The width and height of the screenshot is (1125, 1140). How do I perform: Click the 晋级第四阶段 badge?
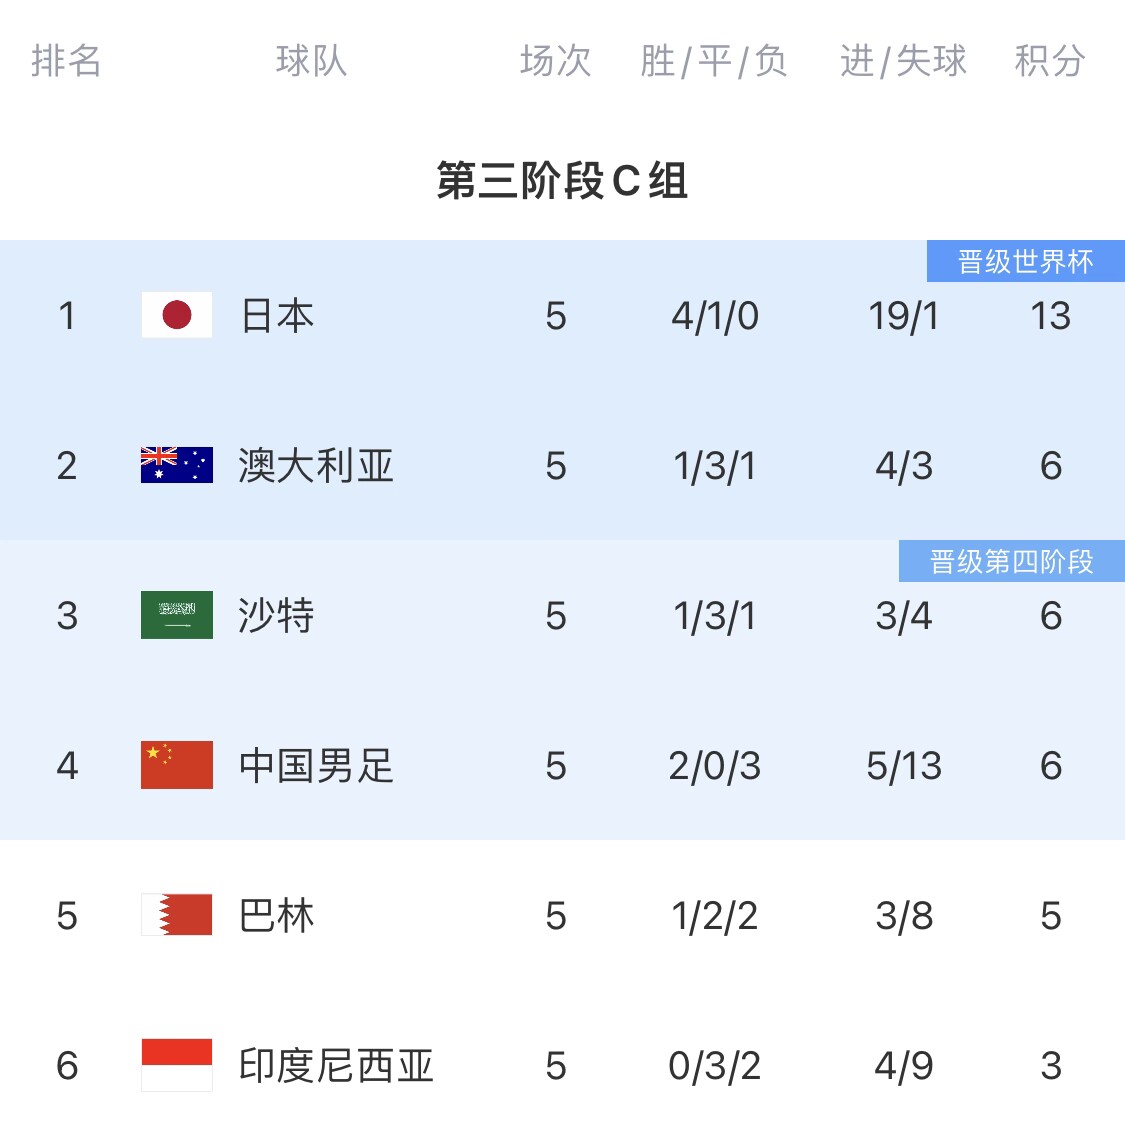point(1011,562)
